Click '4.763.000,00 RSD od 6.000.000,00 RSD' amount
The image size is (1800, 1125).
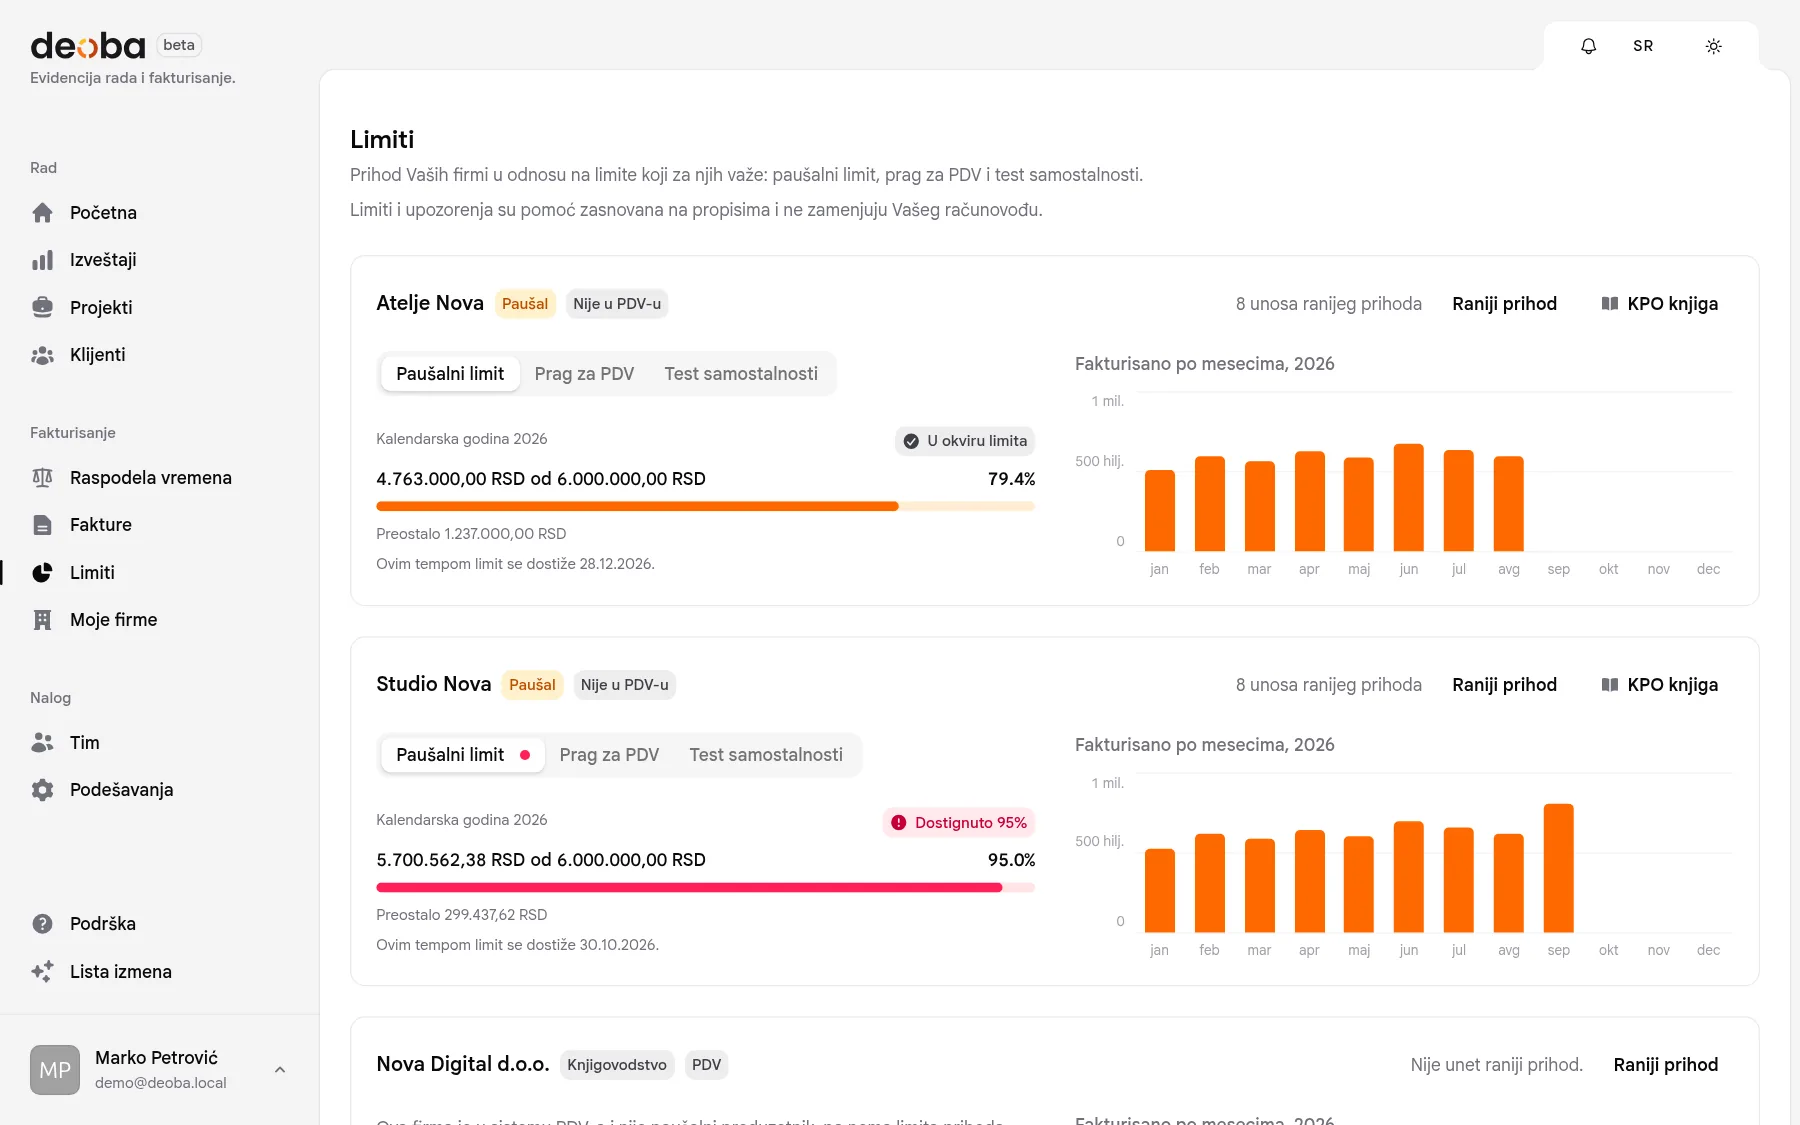(541, 479)
